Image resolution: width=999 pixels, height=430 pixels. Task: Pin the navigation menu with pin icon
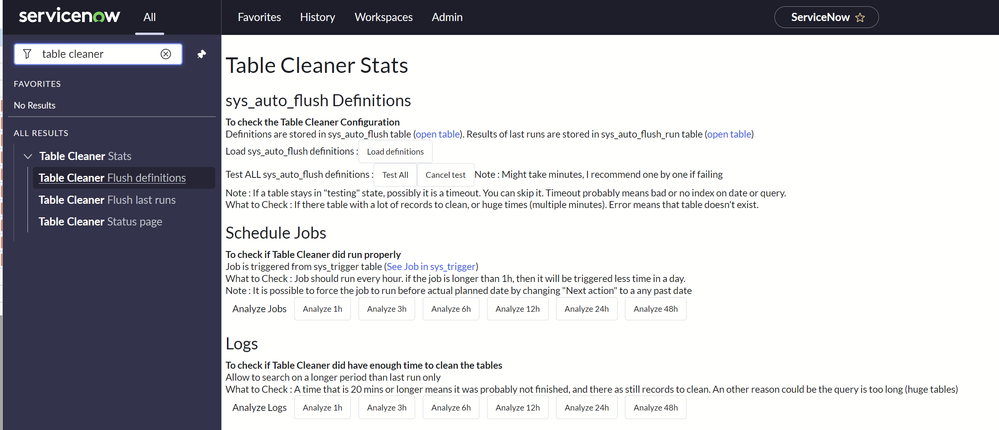tap(201, 54)
